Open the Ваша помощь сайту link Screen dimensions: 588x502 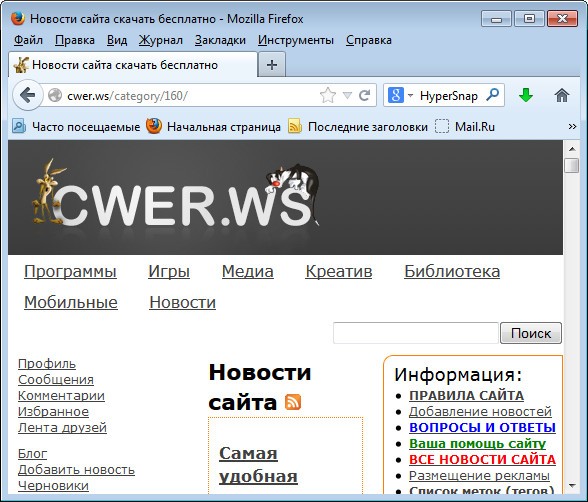pyautogui.click(x=477, y=444)
